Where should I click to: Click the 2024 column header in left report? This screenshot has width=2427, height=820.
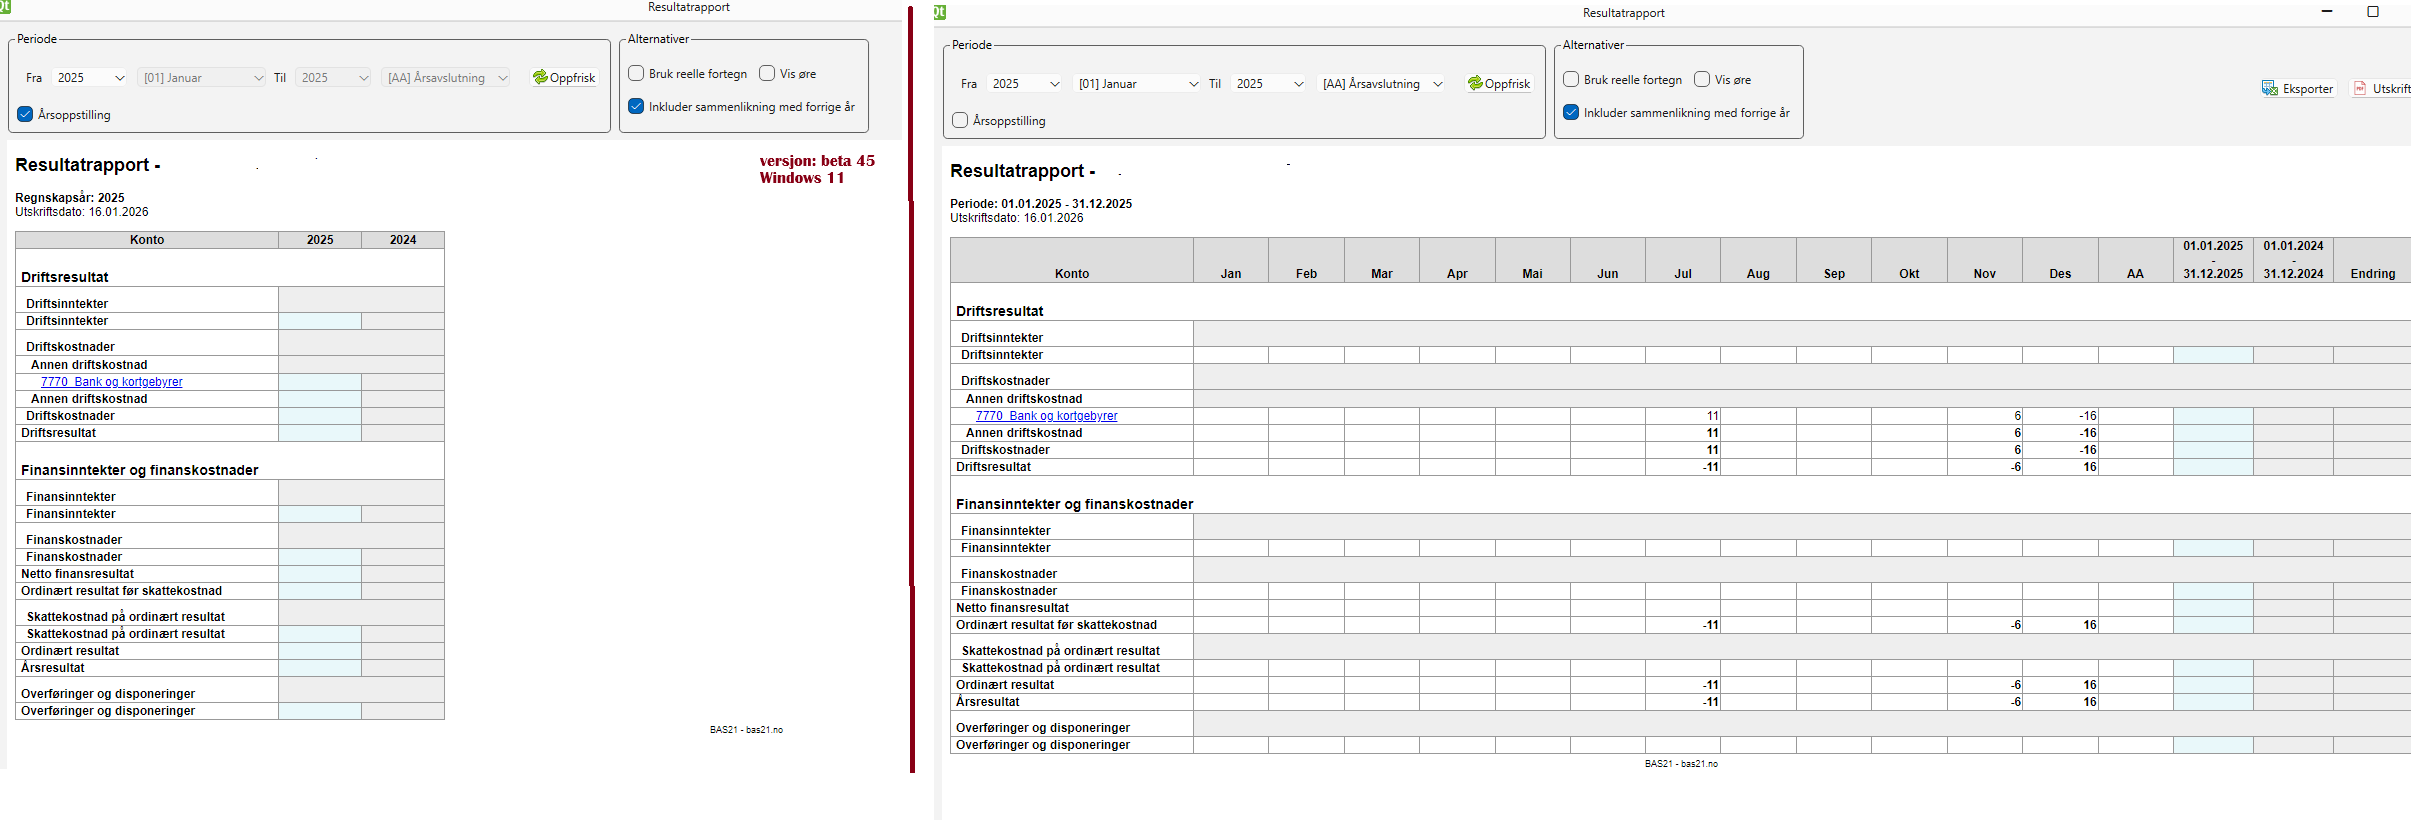tap(403, 240)
